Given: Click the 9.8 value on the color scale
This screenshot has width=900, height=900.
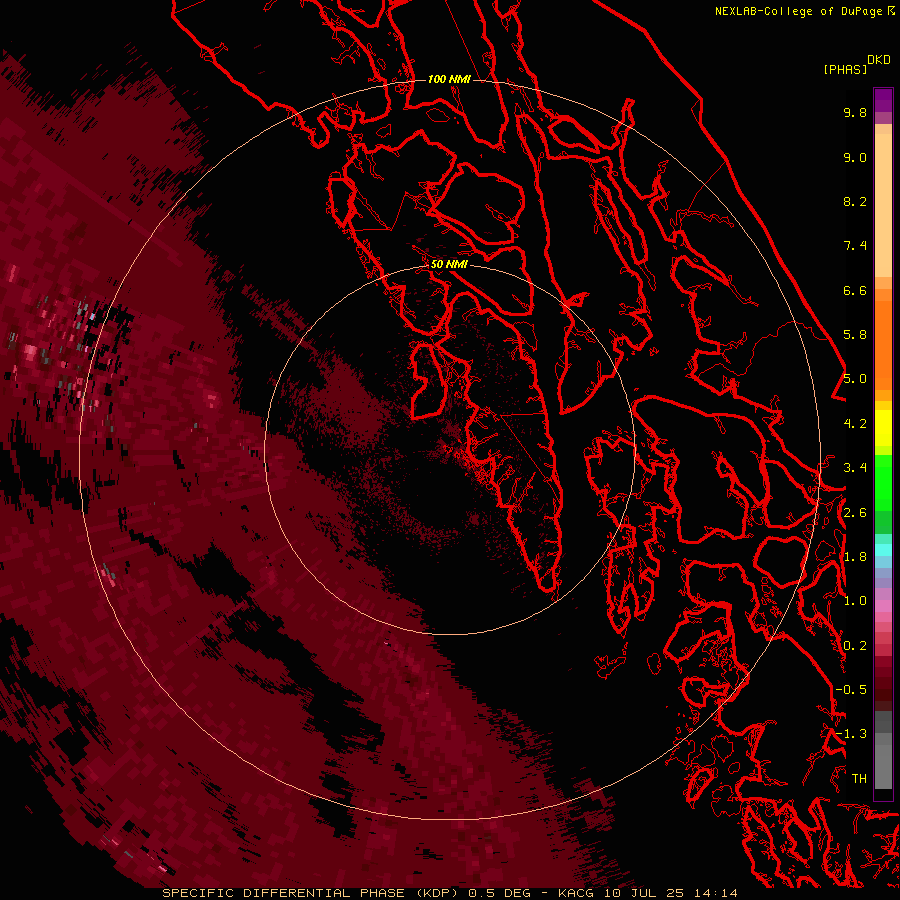Looking at the screenshot, I should tap(855, 112).
